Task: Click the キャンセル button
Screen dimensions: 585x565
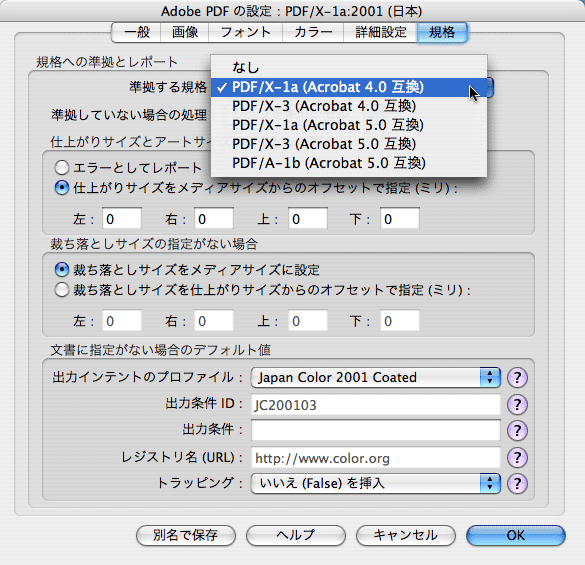Action: click(406, 536)
